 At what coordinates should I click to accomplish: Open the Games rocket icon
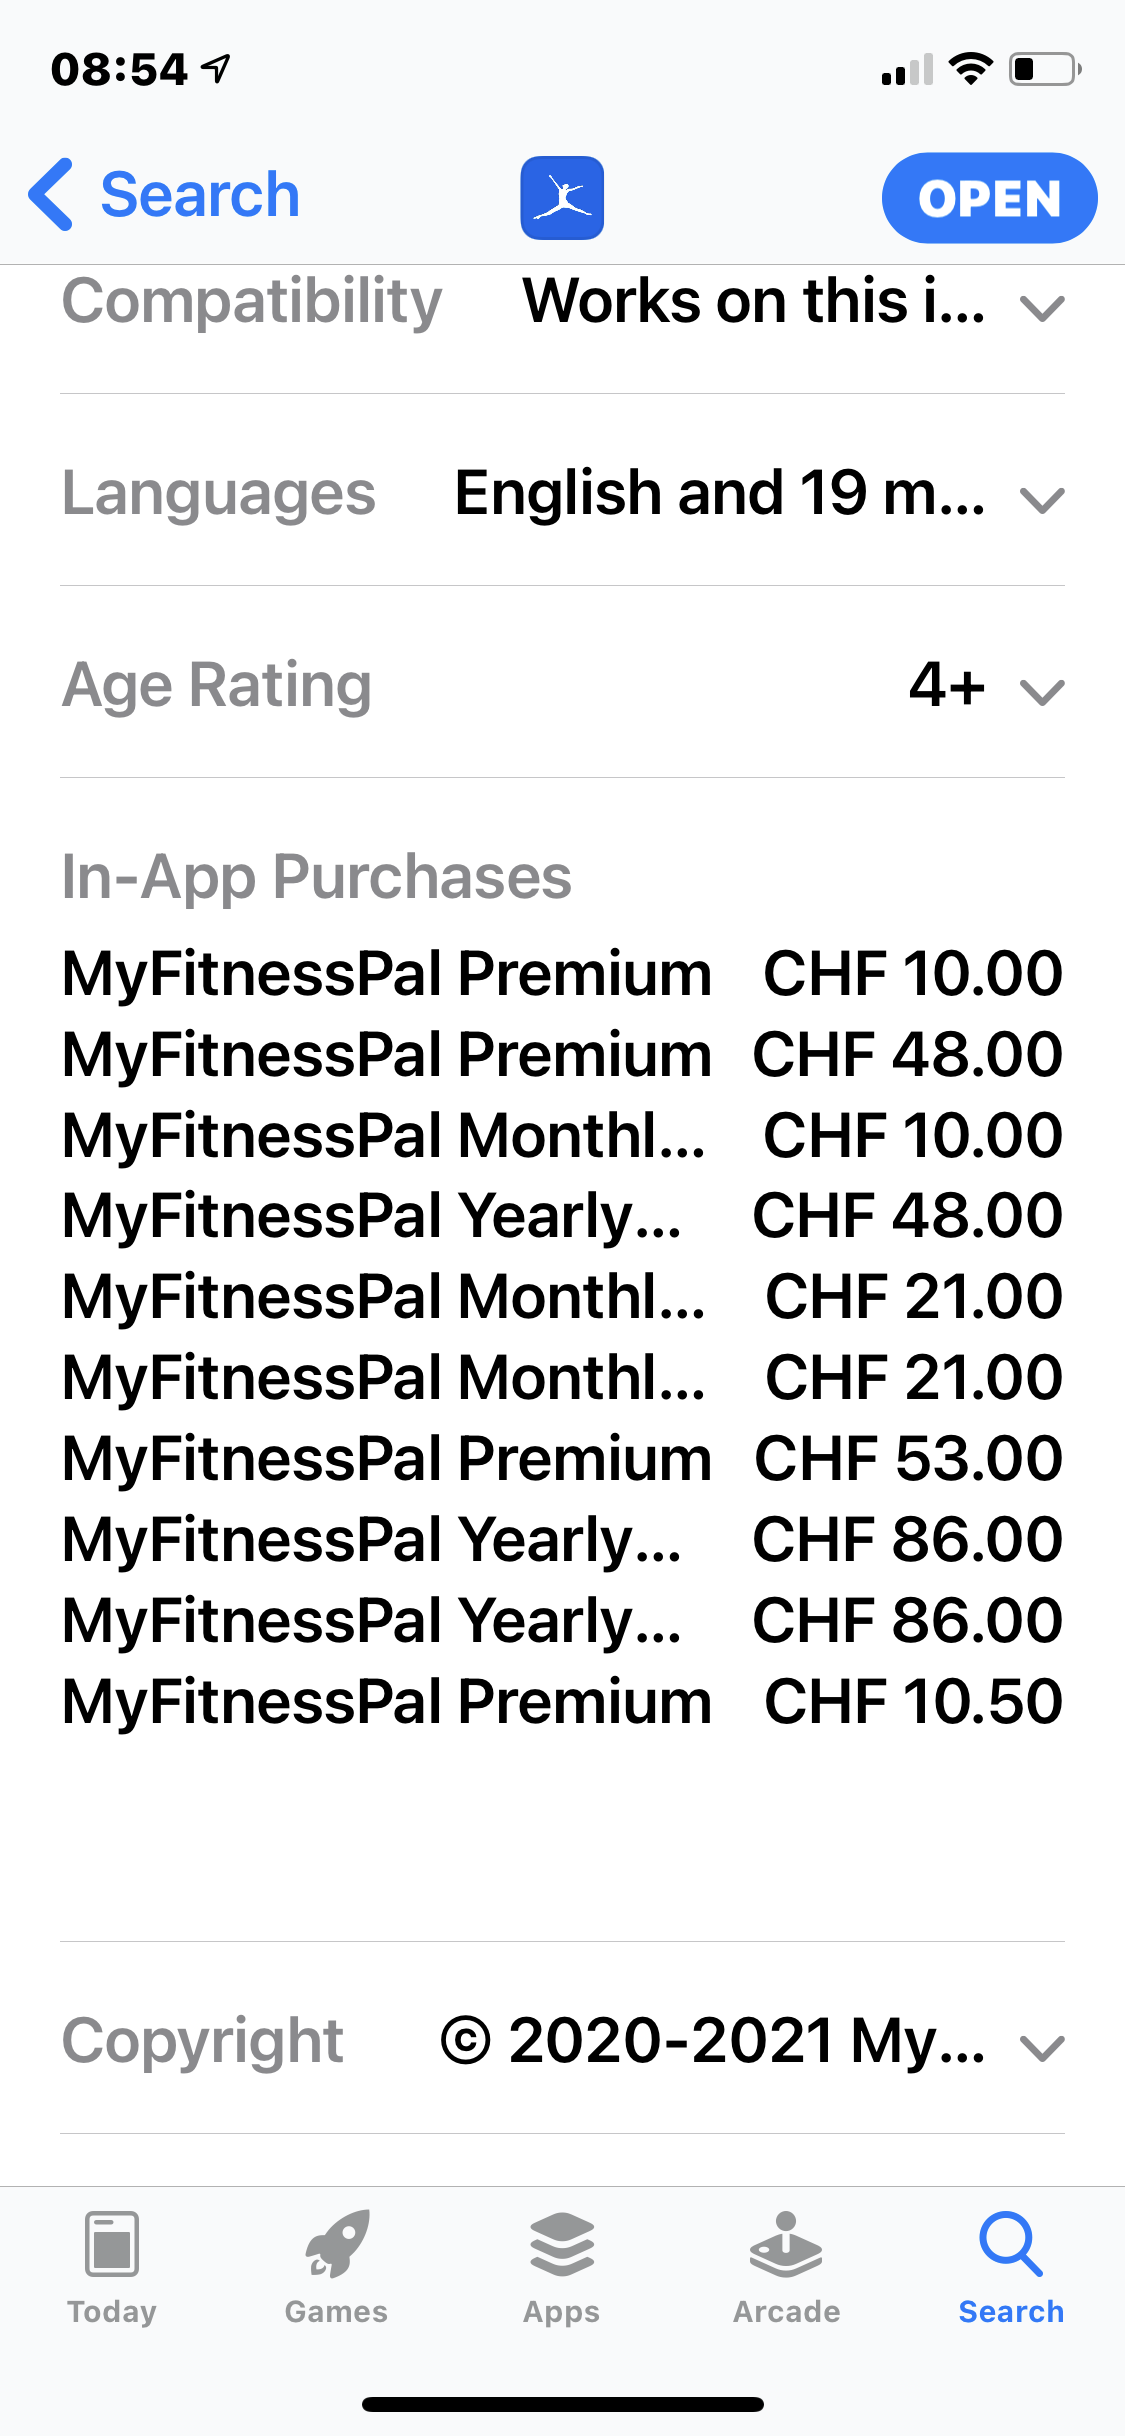click(337, 2243)
